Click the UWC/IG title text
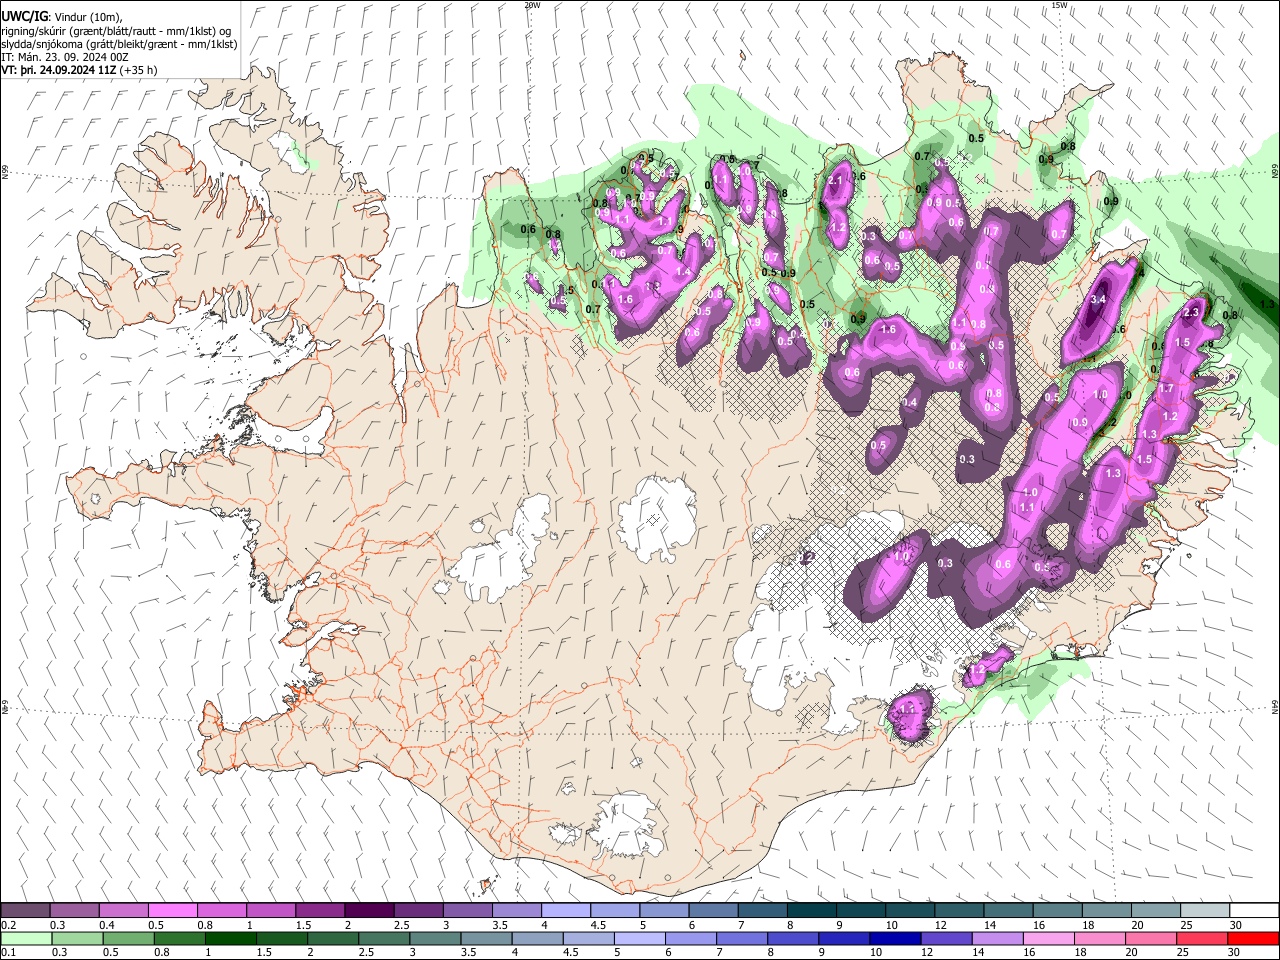Image resolution: width=1280 pixels, height=960 pixels. pos(24,16)
